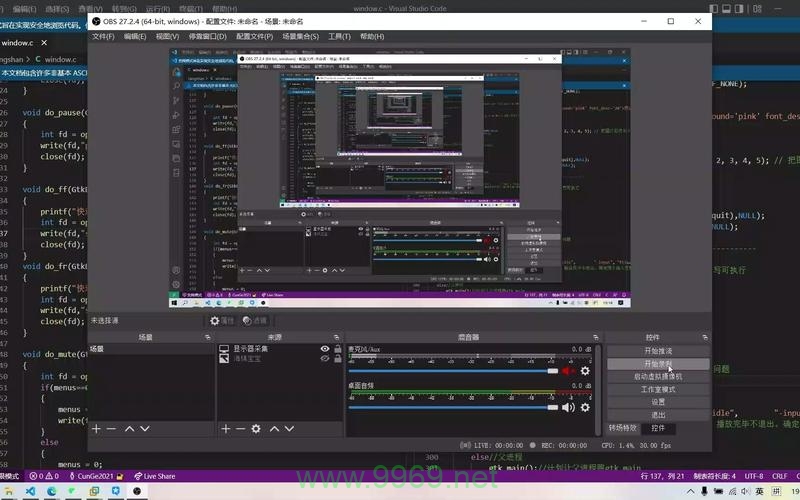This screenshot has width=800, height=500.
Task: Add a new scene with the plus icon
Action: pos(96,429)
